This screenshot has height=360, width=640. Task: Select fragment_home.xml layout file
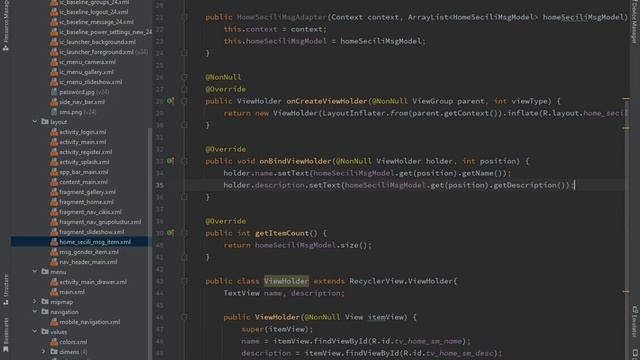[82, 202]
